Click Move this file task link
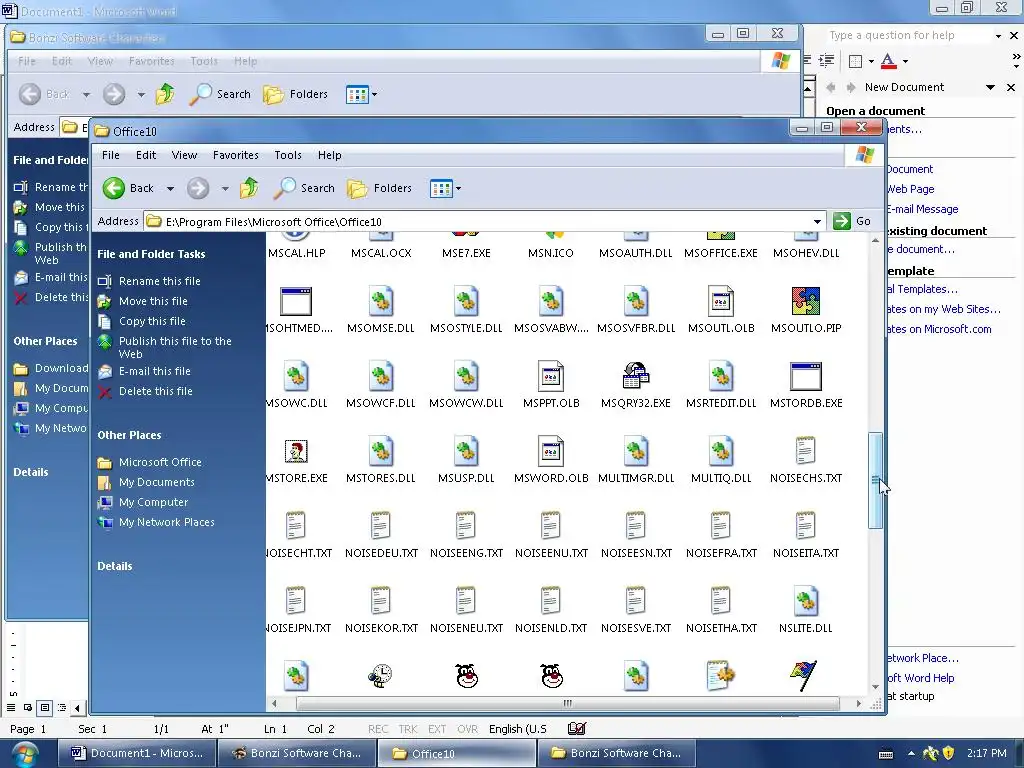The image size is (1024, 768). click(x=153, y=301)
